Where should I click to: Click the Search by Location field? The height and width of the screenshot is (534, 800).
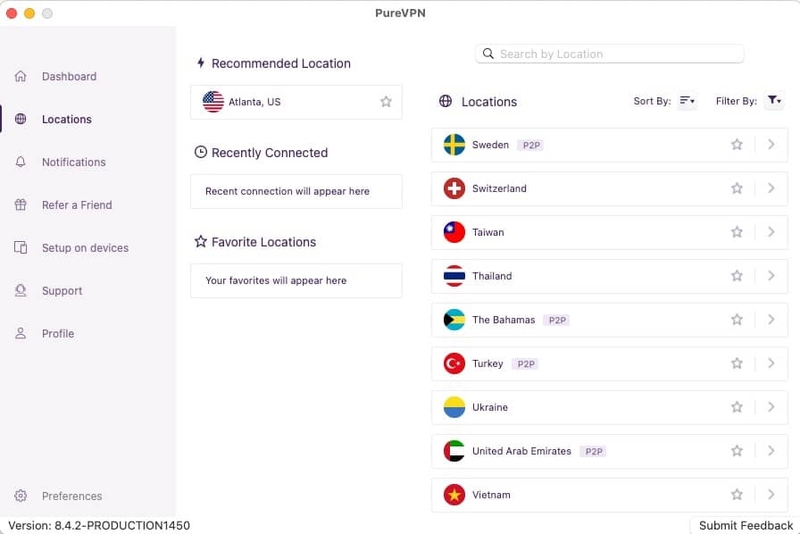pyautogui.click(x=609, y=54)
